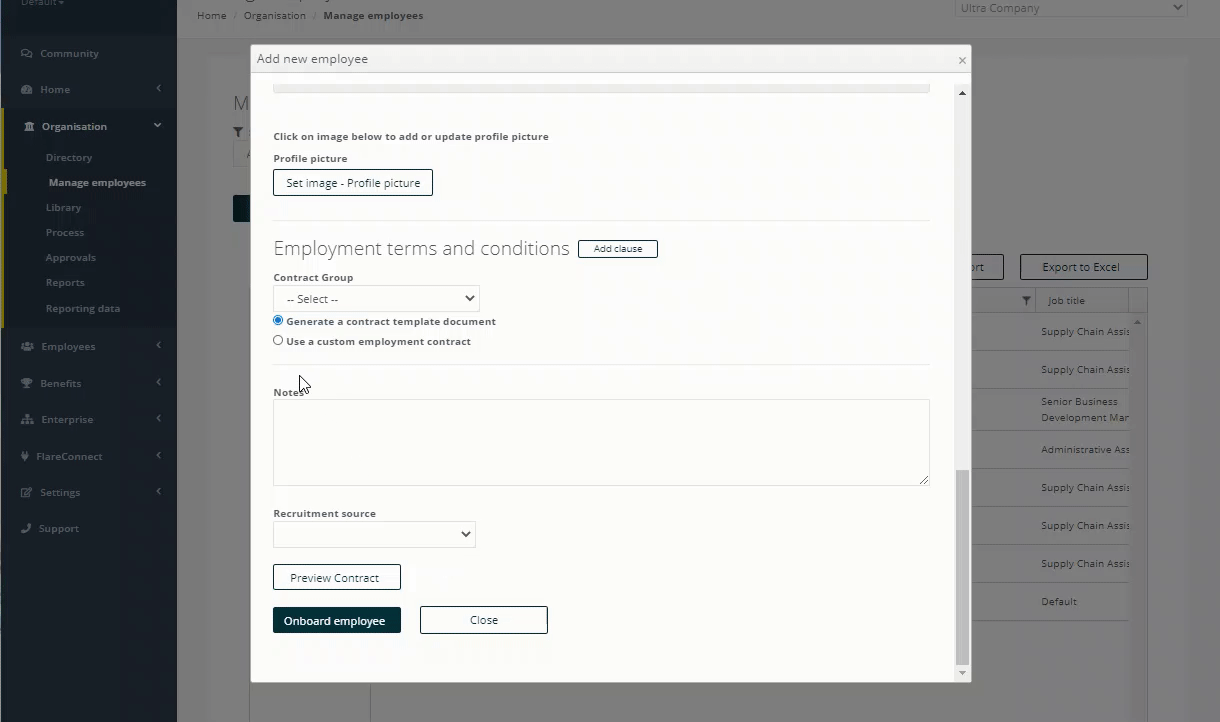The image size is (1220, 722).
Task: Open the Contract Group dropdown
Action: [x=376, y=299]
